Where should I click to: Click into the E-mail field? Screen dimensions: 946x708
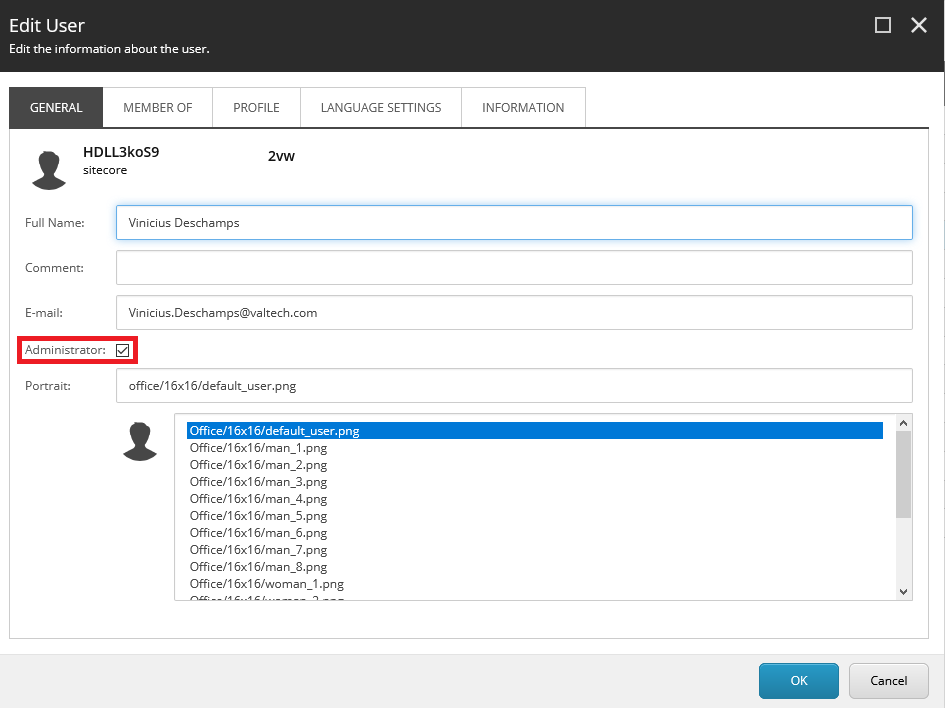click(x=514, y=312)
